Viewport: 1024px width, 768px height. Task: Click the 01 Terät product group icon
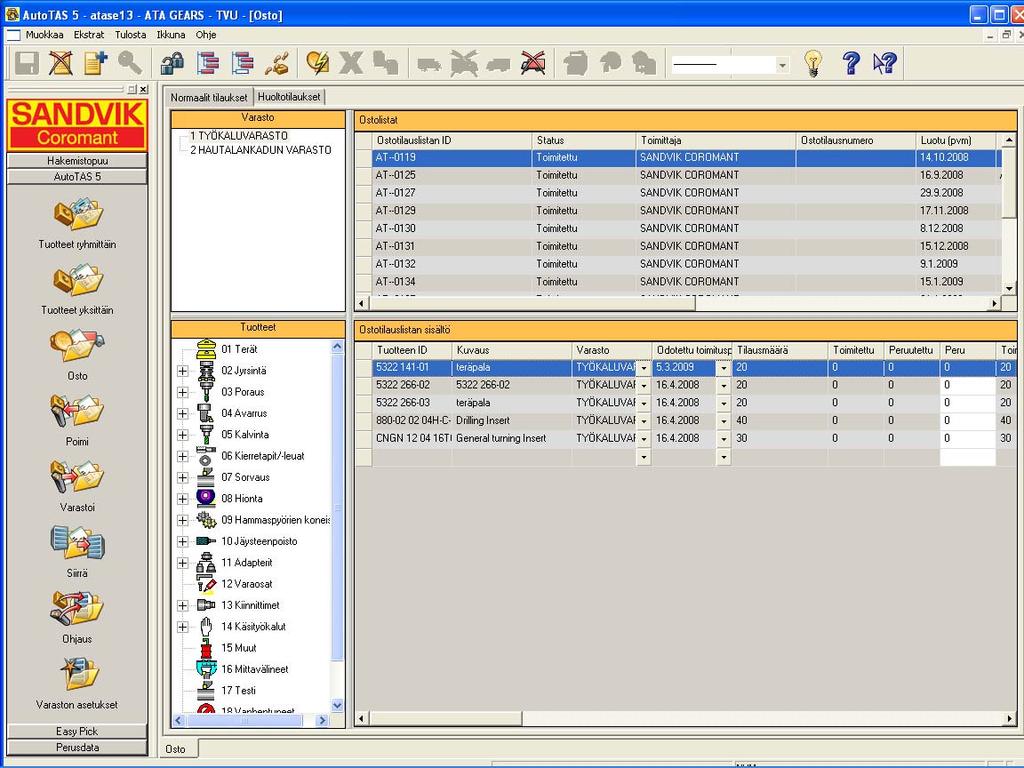[x=206, y=349]
